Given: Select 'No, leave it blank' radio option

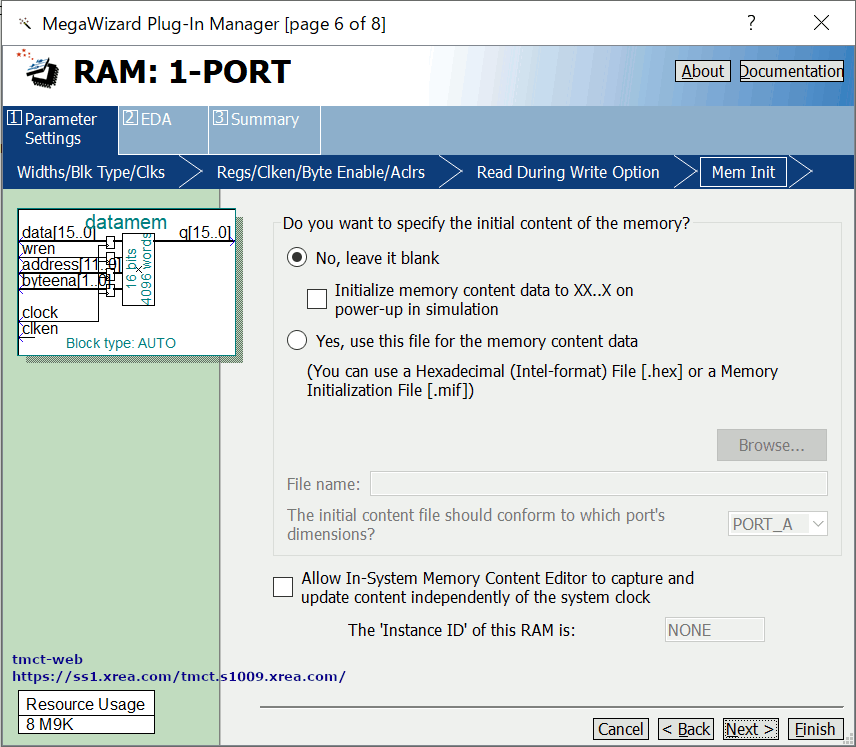Looking at the screenshot, I should coord(296,257).
